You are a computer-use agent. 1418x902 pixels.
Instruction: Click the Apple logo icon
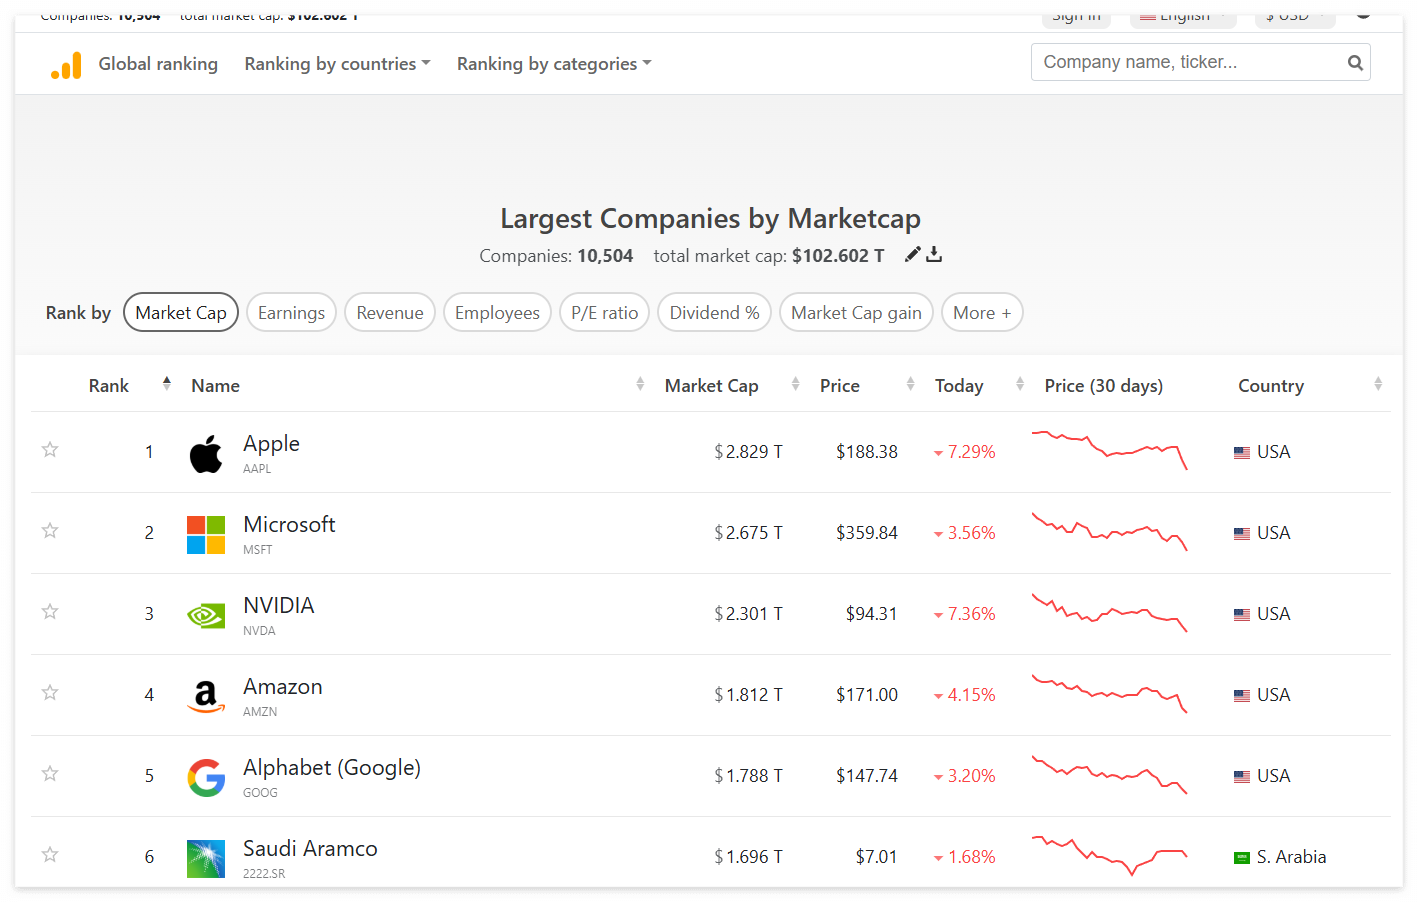pos(206,453)
